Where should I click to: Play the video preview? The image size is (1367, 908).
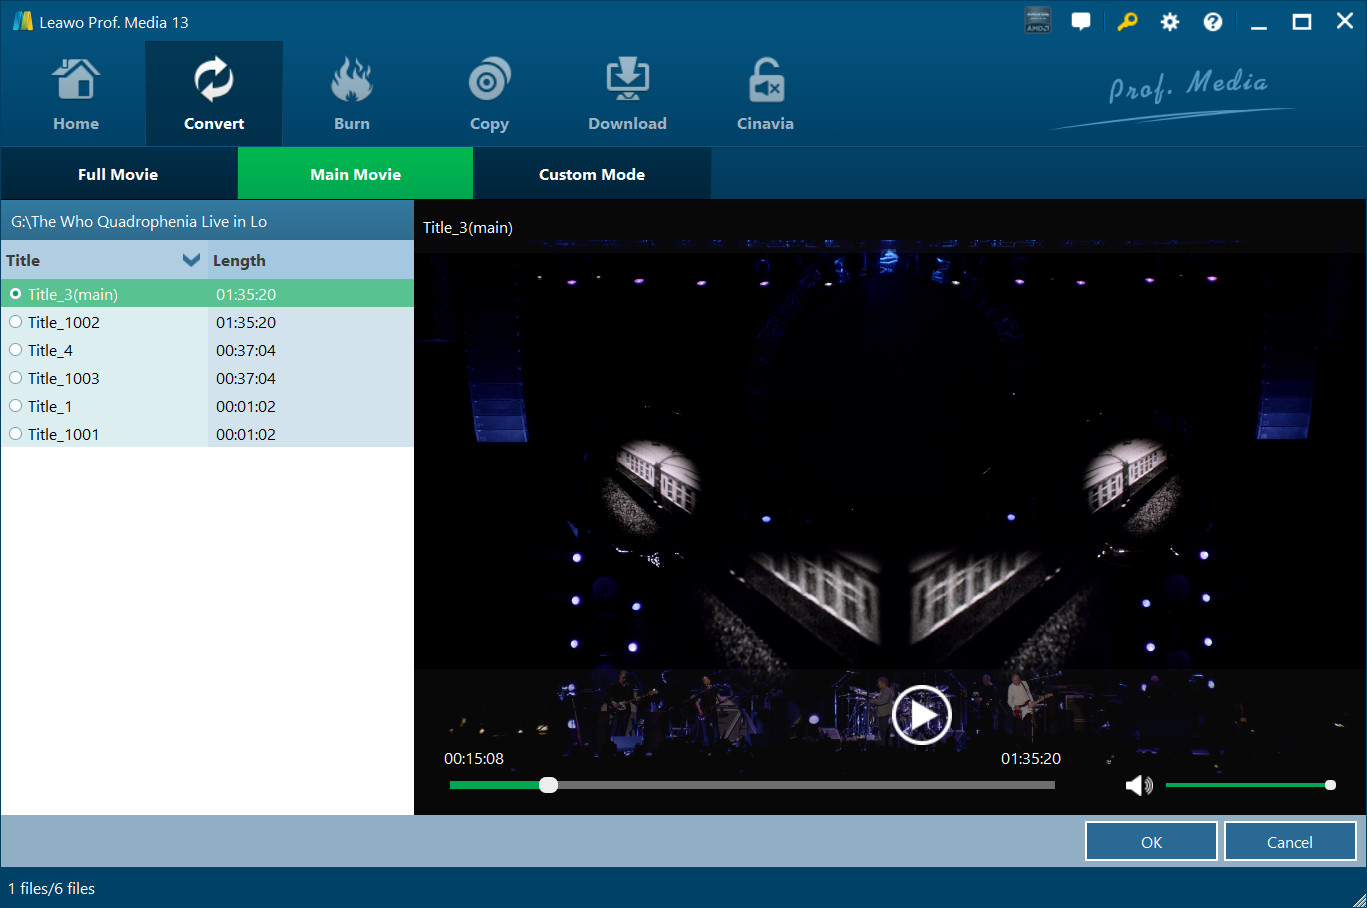coord(921,714)
